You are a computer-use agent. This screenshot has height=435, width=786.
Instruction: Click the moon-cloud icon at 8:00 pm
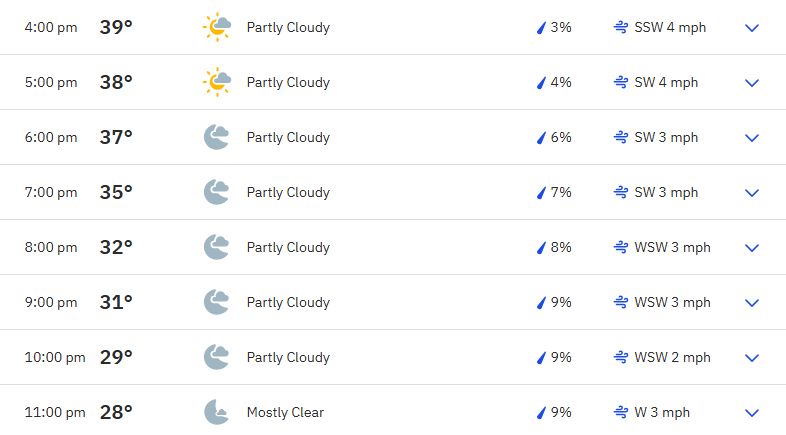(x=217, y=247)
